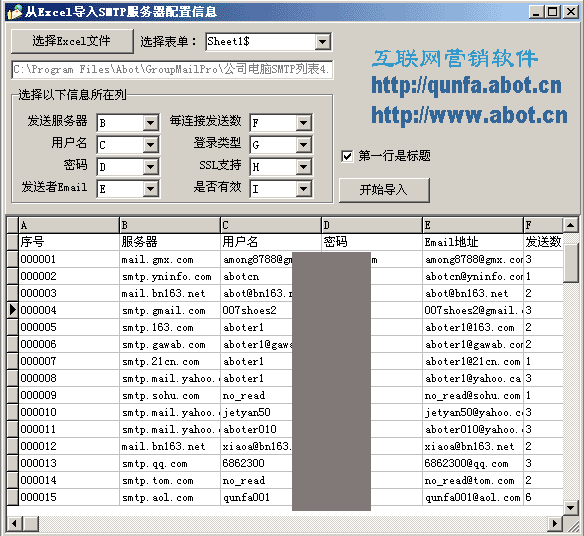Click the vertical scrollbar down arrow

(x=571, y=507)
